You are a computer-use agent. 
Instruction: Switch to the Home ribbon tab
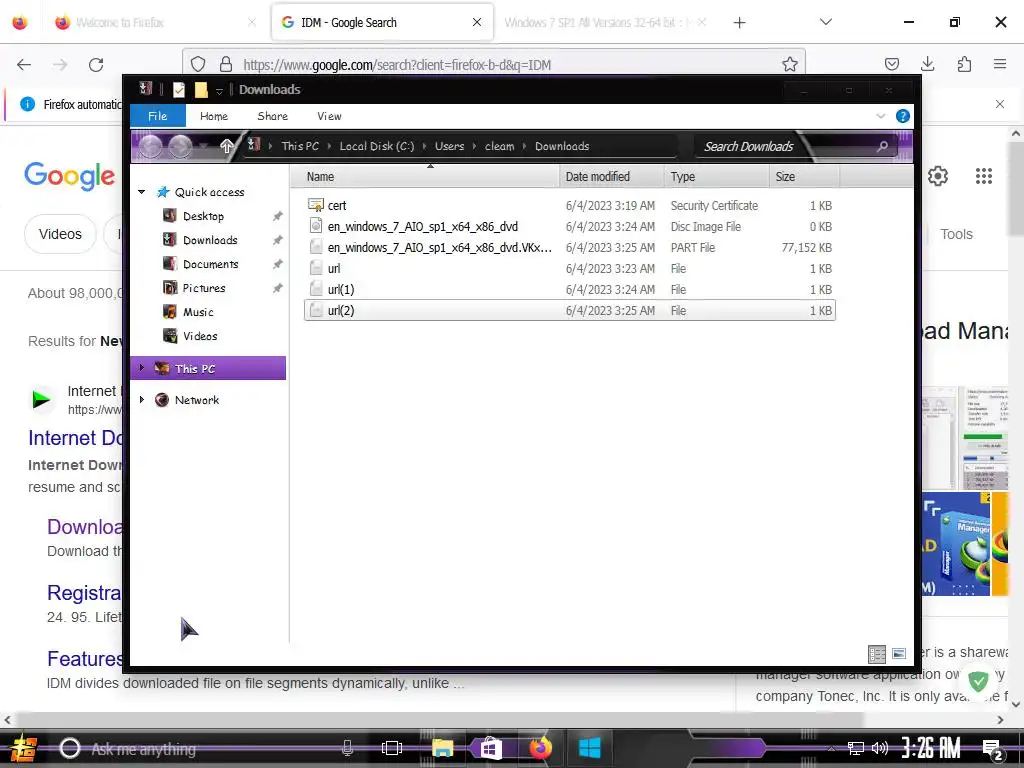click(x=214, y=116)
